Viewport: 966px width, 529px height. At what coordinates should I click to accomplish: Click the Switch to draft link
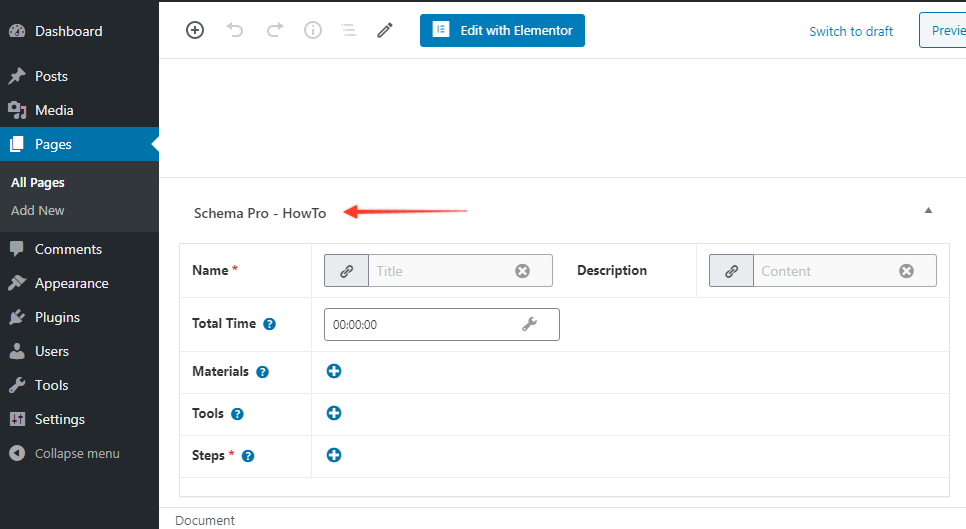851,31
